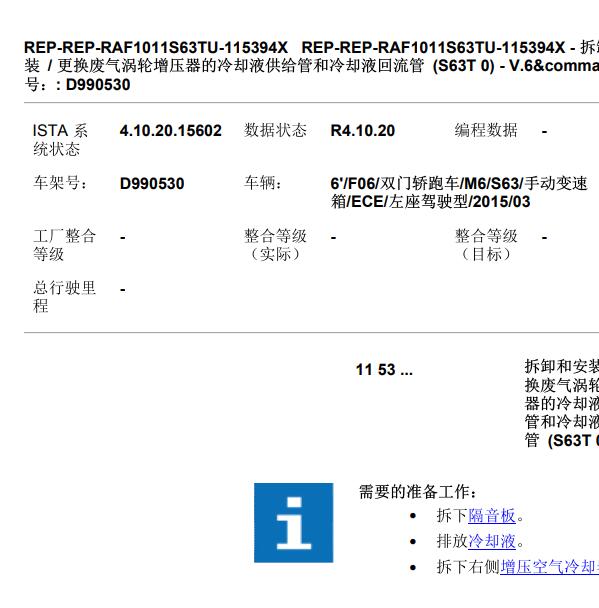Click the blue information icon
The image size is (599, 608).
(293, 522)
